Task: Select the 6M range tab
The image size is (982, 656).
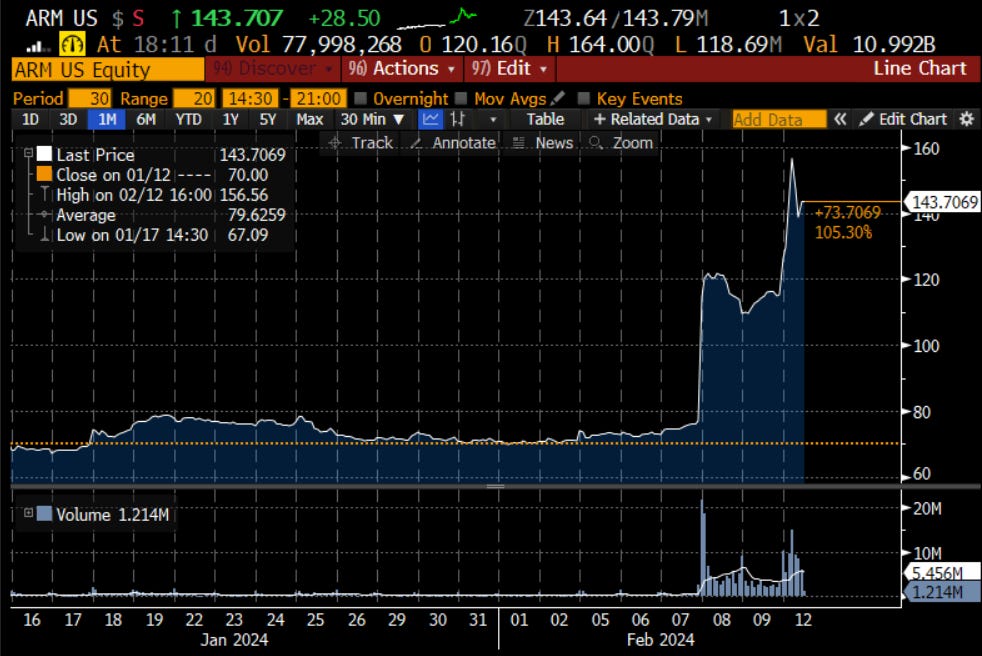Action: click(x=146, y=119)
